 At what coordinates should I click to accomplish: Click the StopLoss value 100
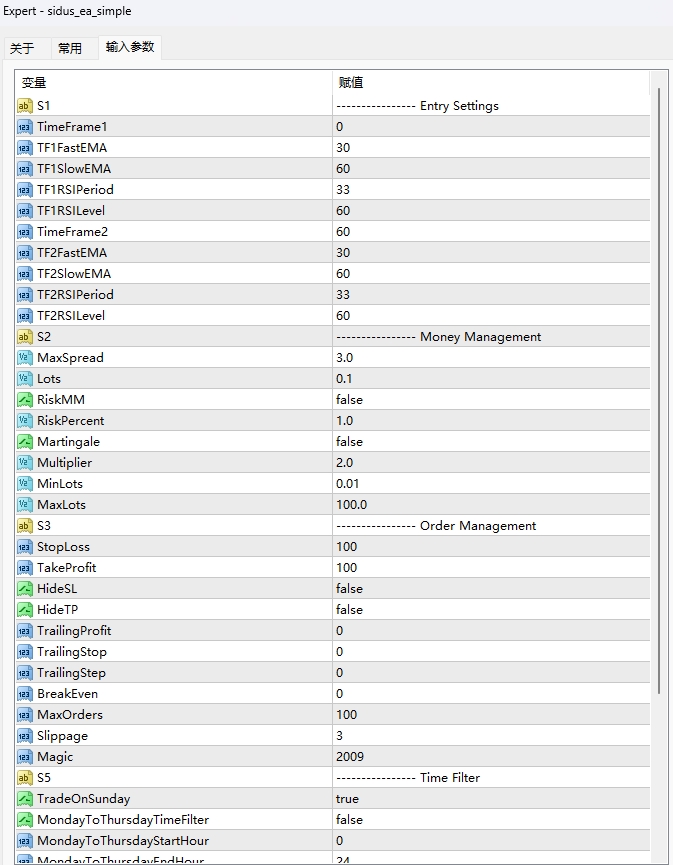click(346, 547)
